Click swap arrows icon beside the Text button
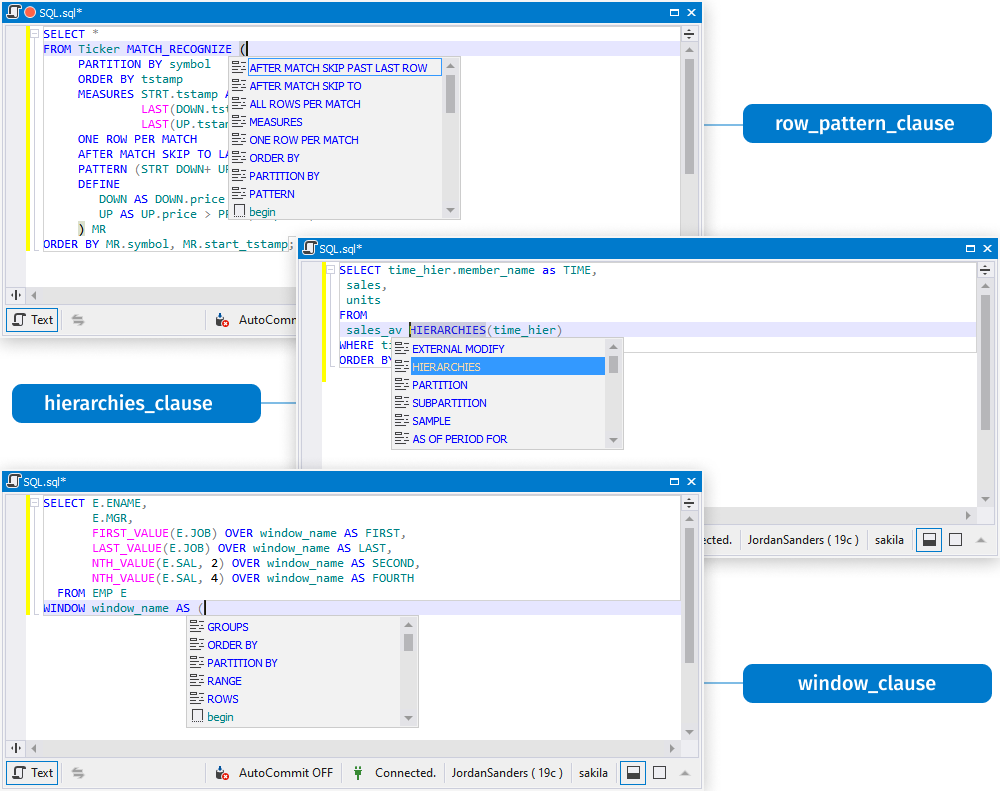 tap(78, 773)
